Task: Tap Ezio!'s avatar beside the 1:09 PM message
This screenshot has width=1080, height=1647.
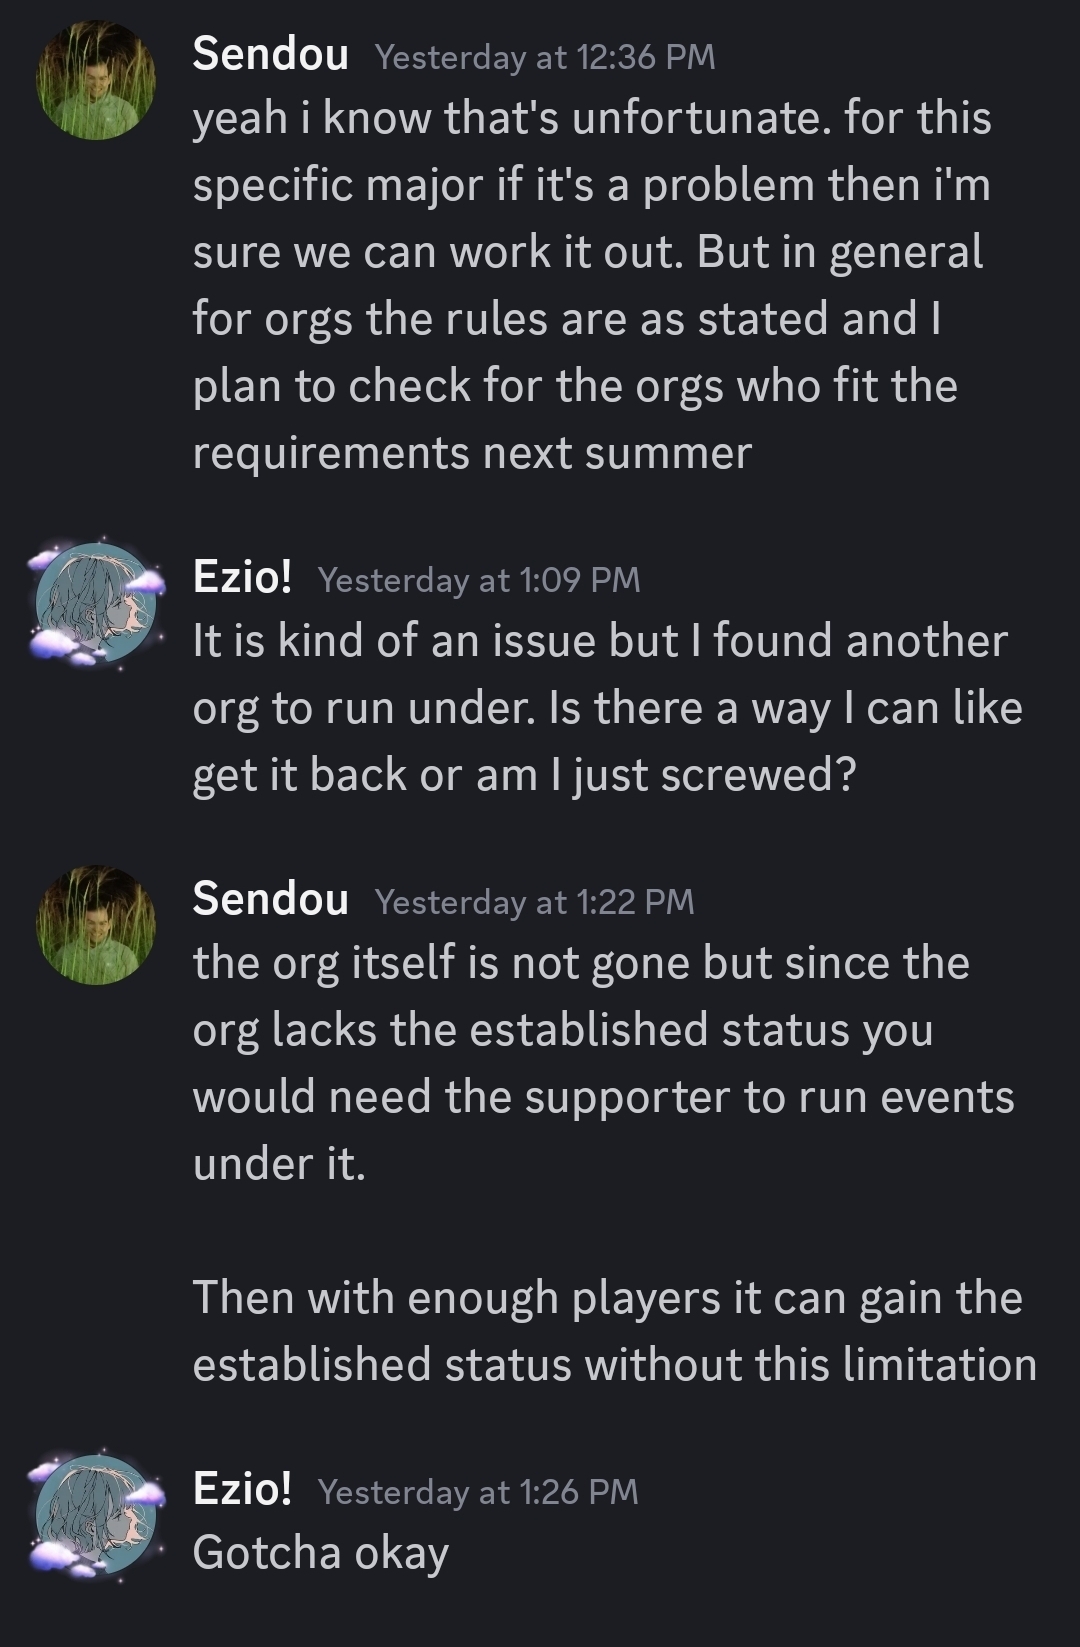Action: pyautogui.click(x=96, y=604)
